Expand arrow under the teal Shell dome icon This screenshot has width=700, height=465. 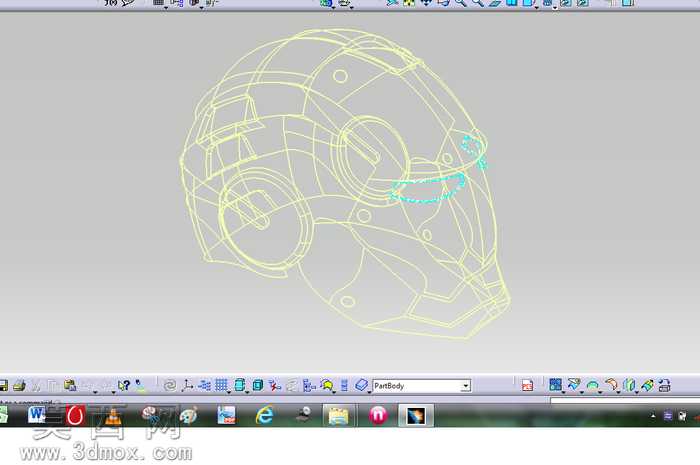600,392
